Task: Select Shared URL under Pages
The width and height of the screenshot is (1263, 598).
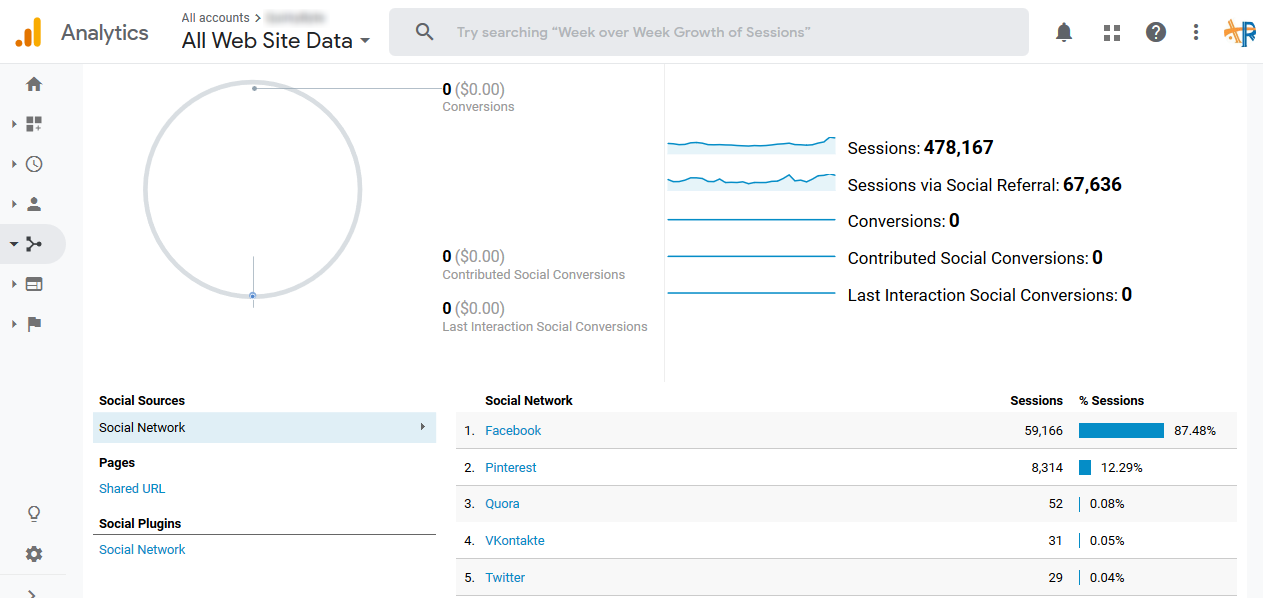Action: pos(132,489)
